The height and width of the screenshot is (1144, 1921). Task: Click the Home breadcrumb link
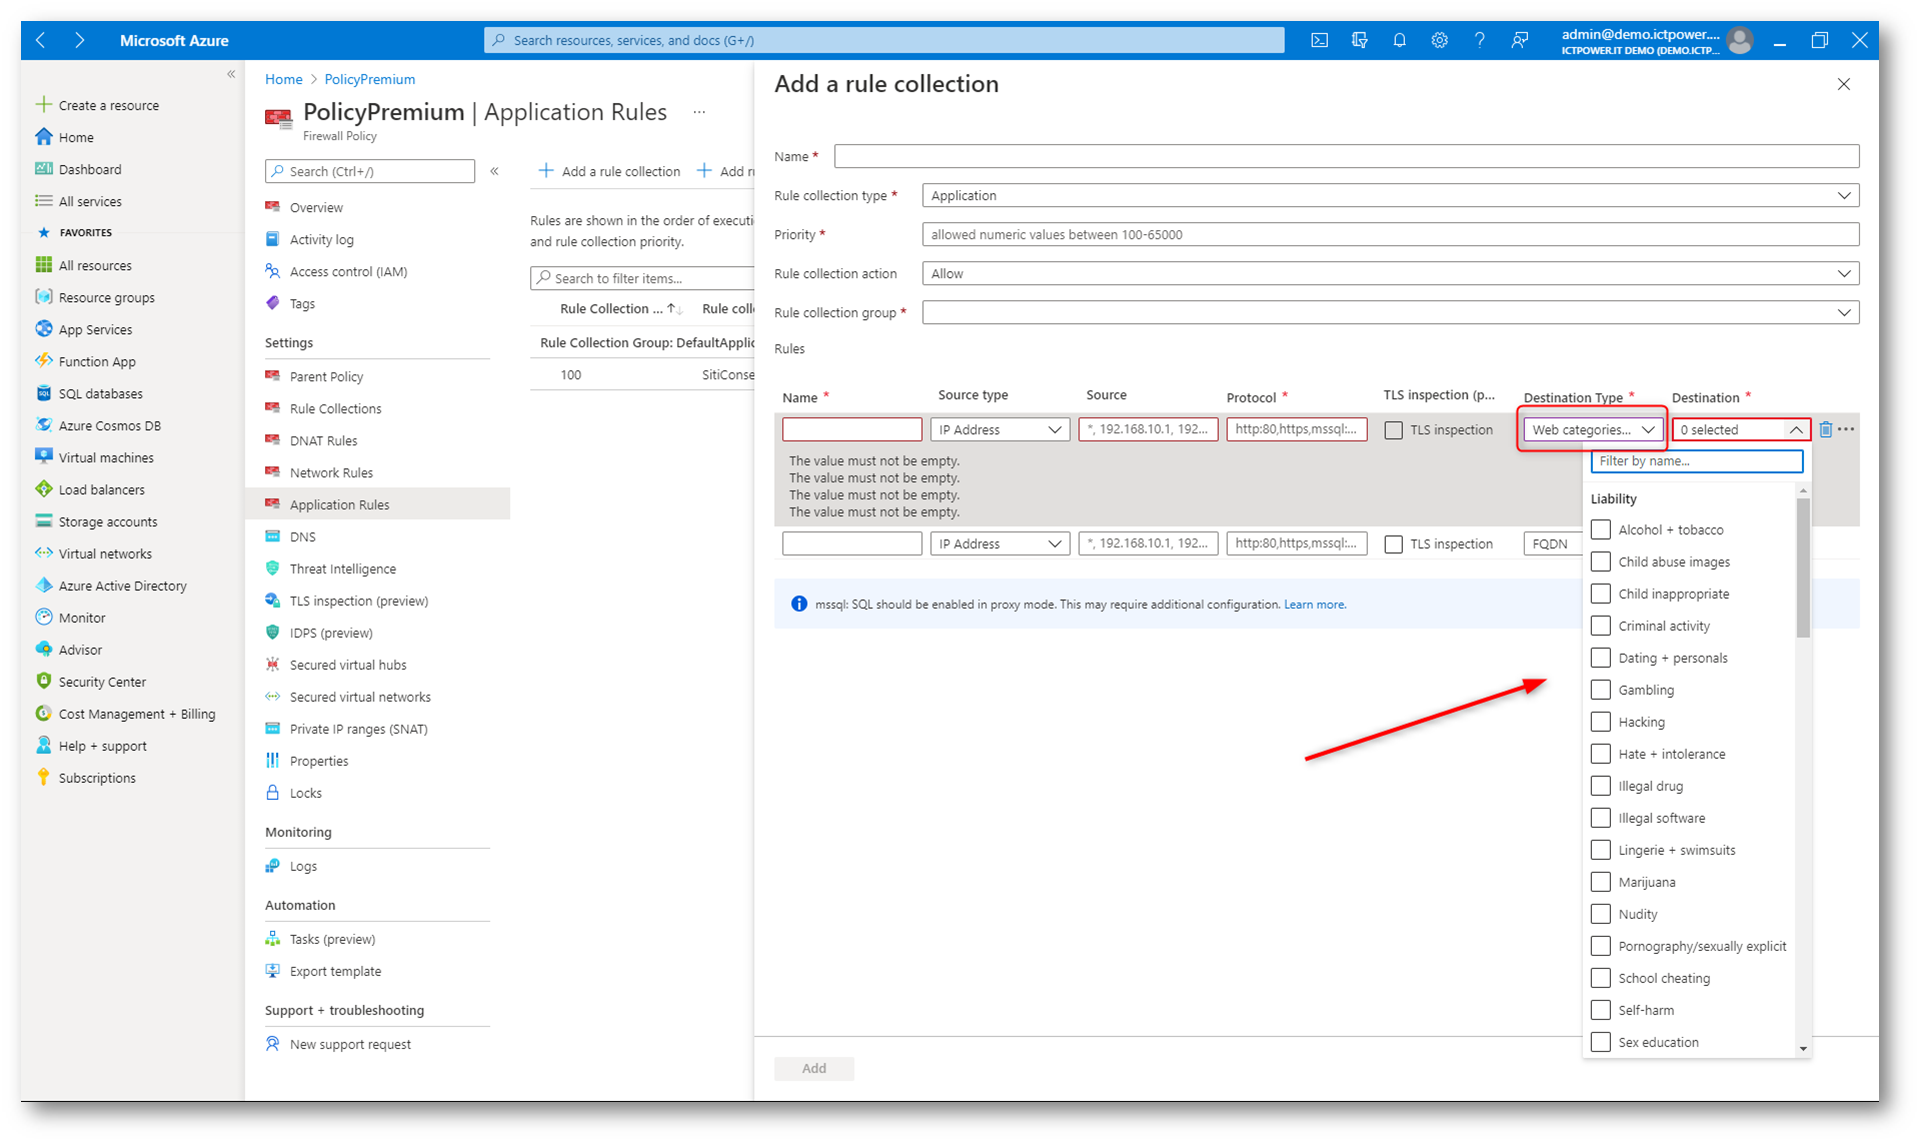[x=283, y=79]
